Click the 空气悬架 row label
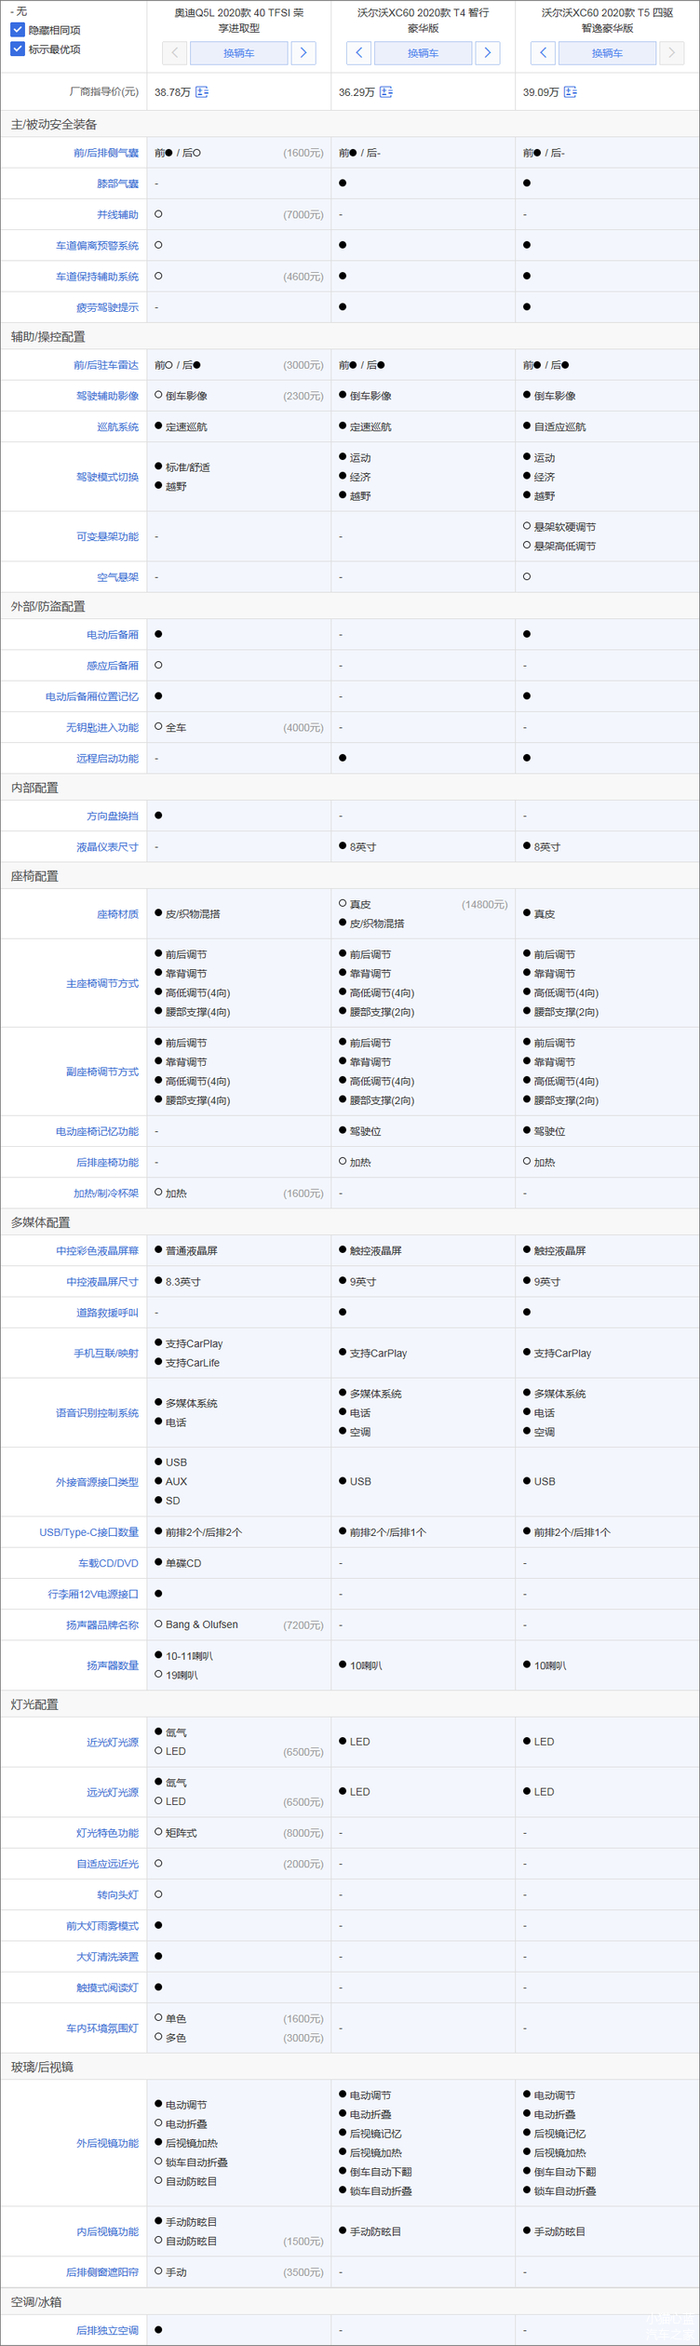 coord(118,577)
